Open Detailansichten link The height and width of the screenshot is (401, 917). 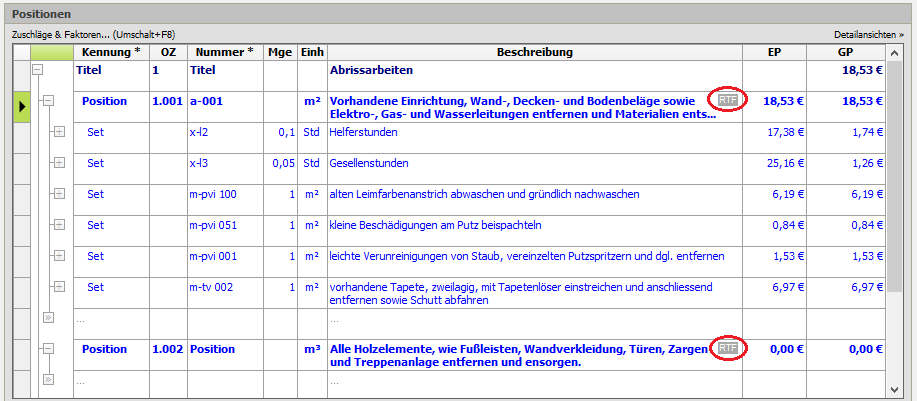[x=869, y=35]
